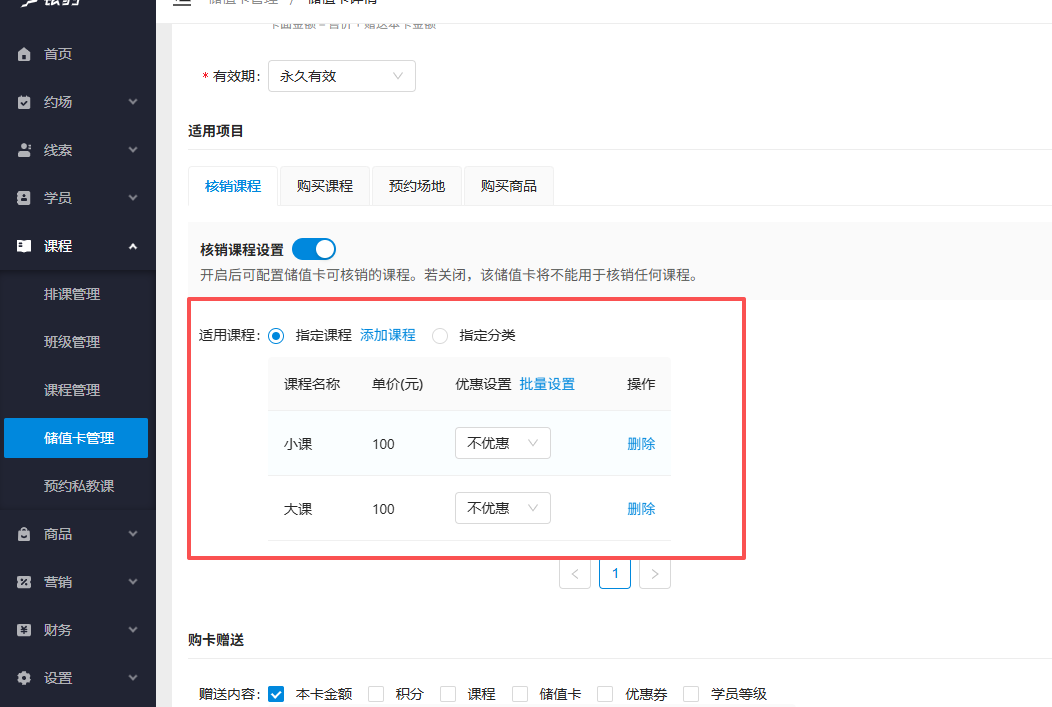
Task: Click the 添加课程 link
Action: tap(388, 336)
